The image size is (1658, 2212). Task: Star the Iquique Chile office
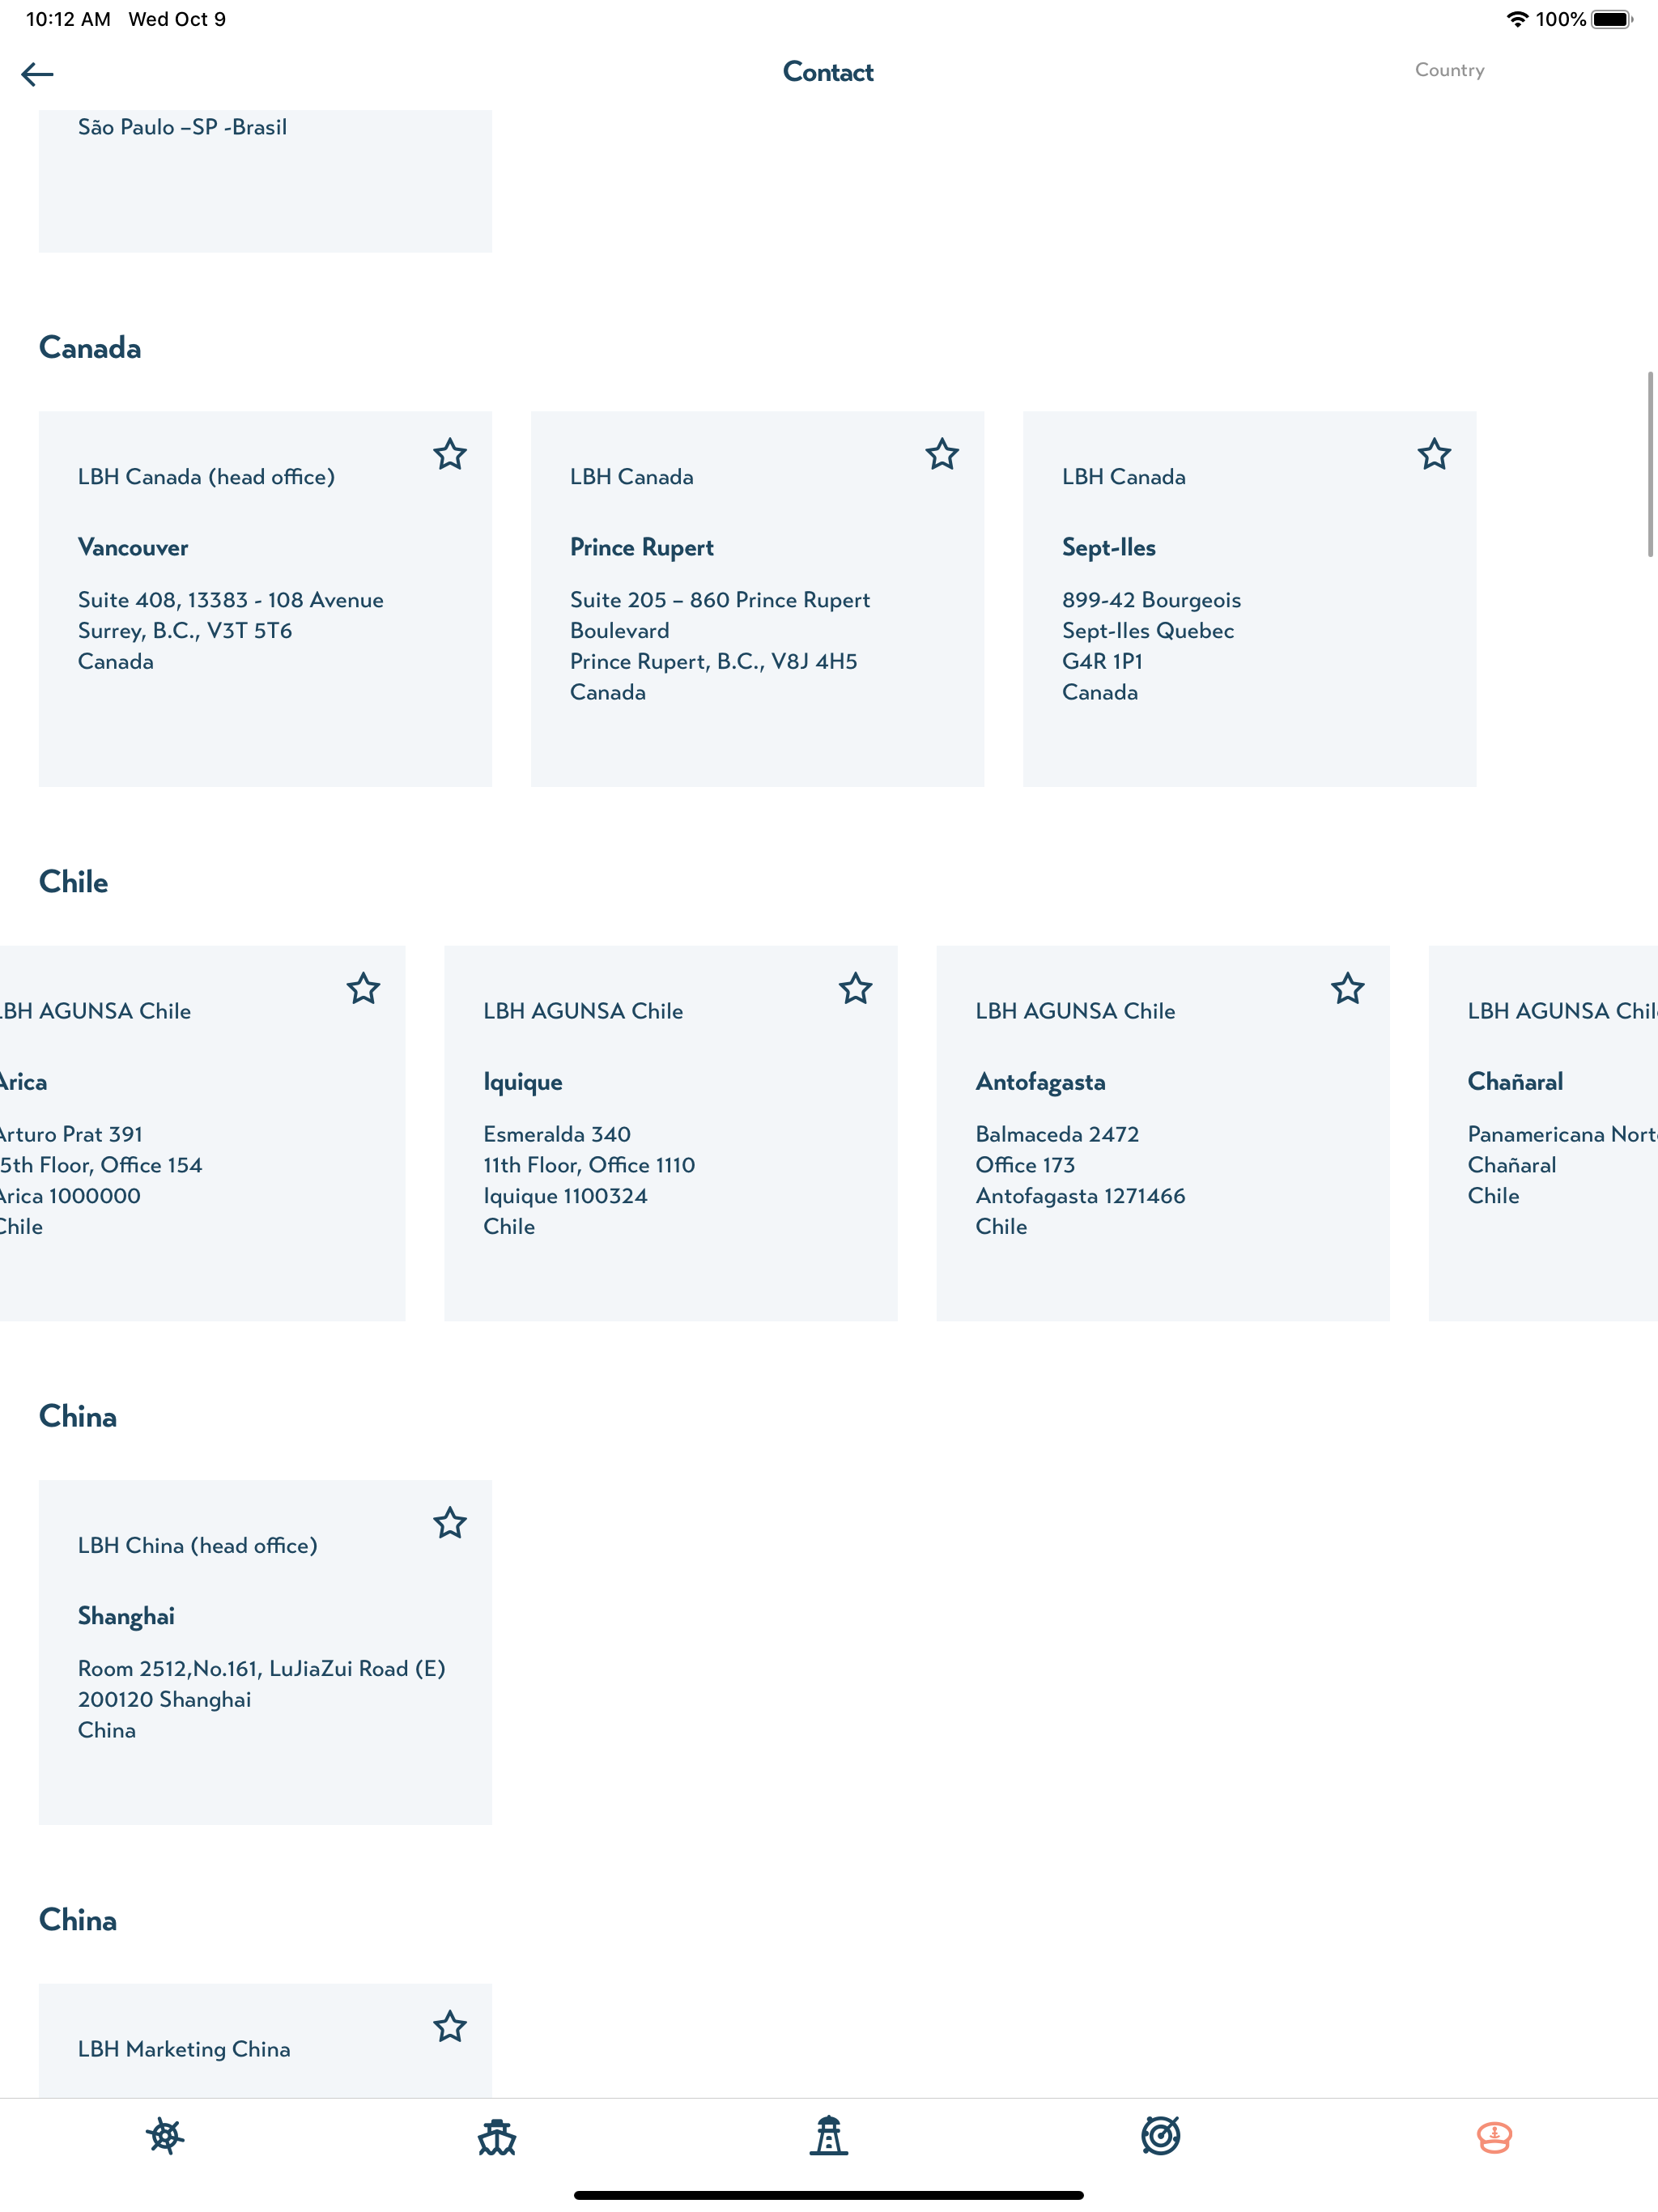click(856, 989)
